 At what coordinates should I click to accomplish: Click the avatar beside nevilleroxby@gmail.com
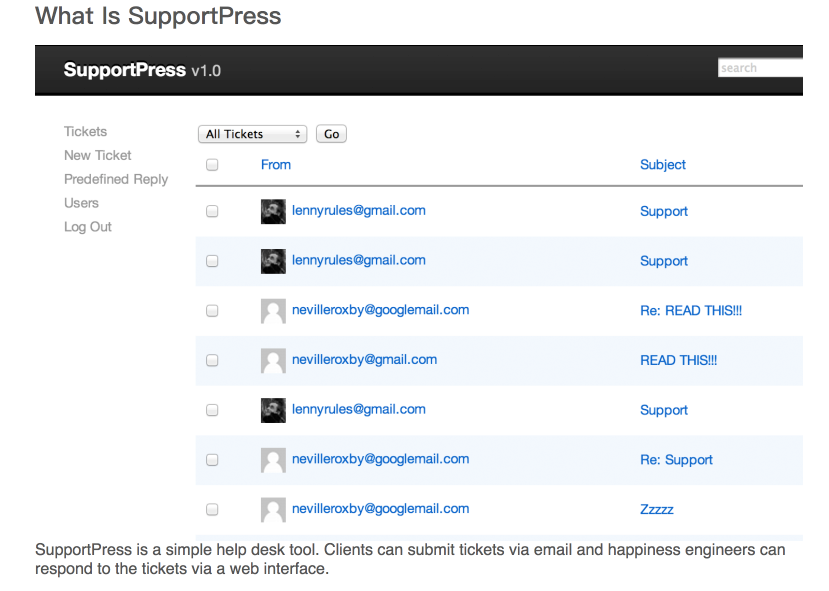tap(273, 361)
